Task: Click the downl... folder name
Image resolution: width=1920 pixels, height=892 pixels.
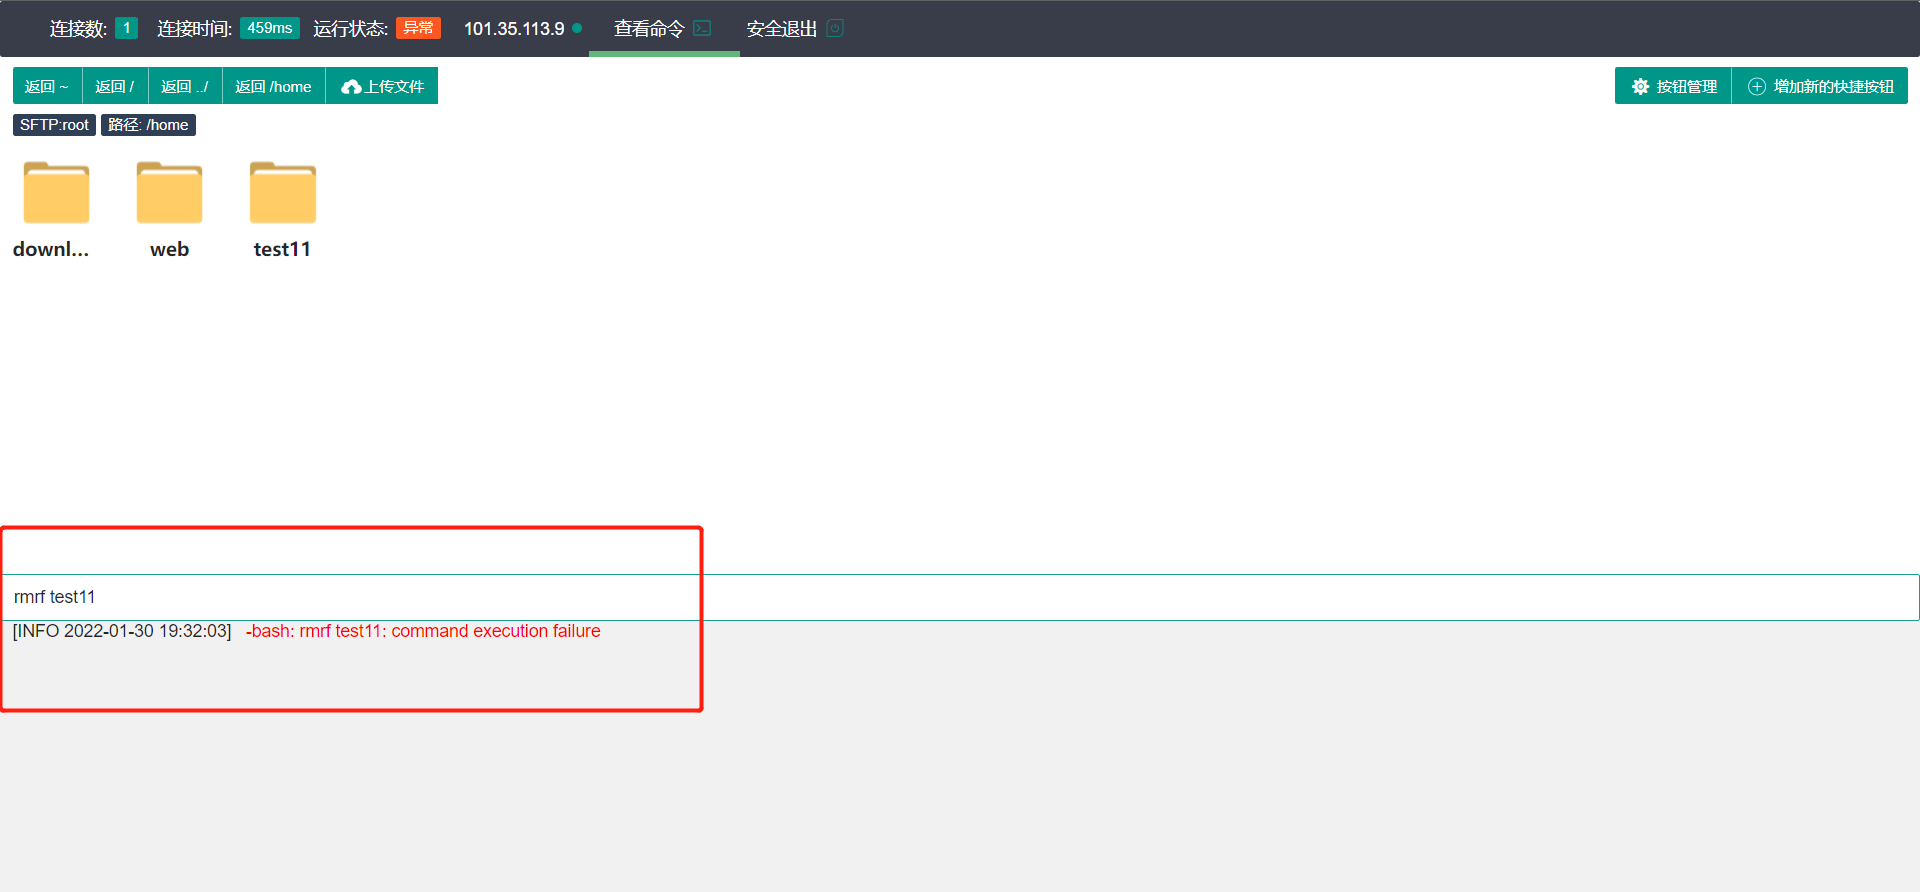Action: [x=51, y=249]
